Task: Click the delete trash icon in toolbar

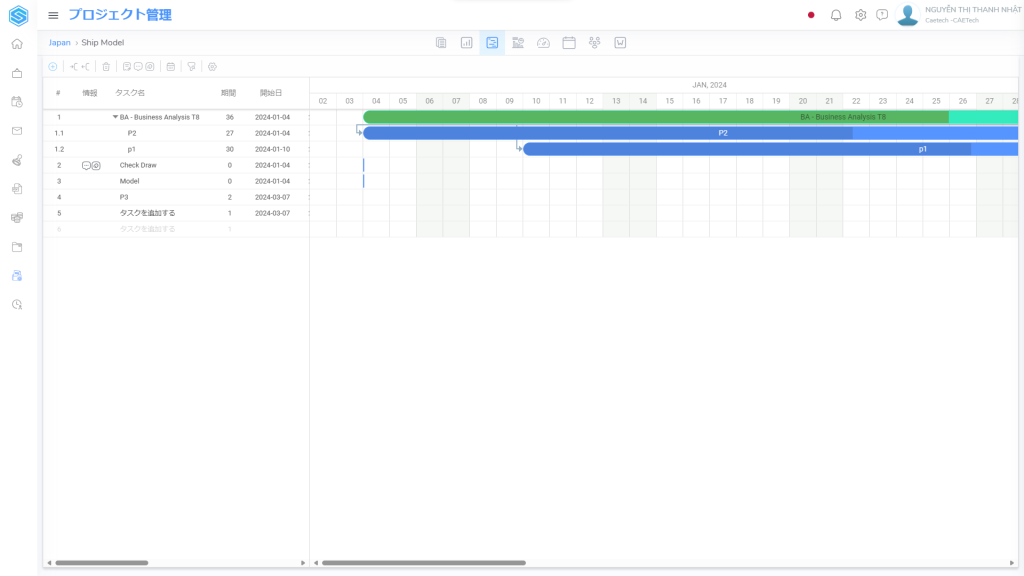Action: [x=106, y=67]
